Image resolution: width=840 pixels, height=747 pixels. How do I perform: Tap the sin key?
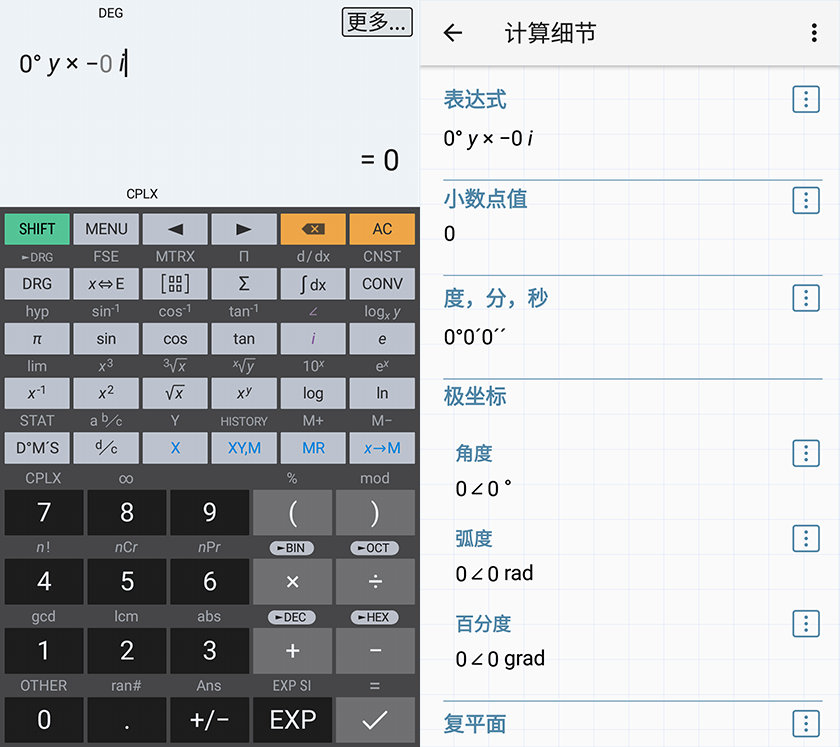106,339
